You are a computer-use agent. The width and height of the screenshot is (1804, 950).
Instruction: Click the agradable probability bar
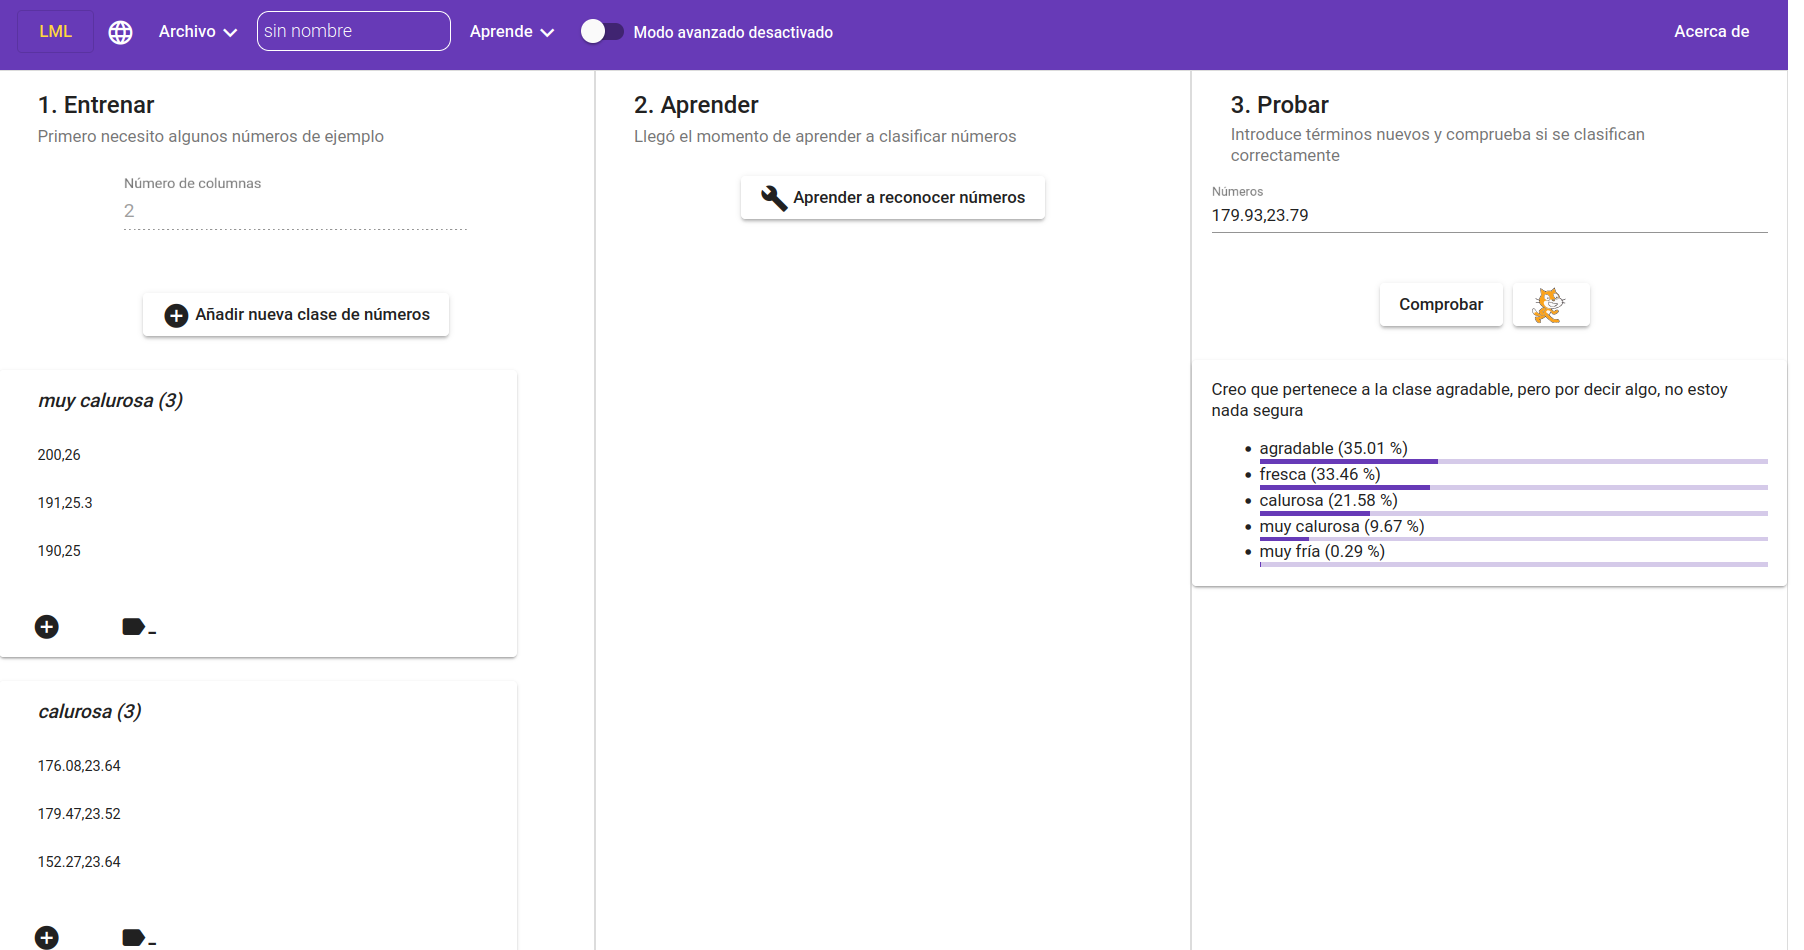pyautogui.click(x=1512, y=461)
